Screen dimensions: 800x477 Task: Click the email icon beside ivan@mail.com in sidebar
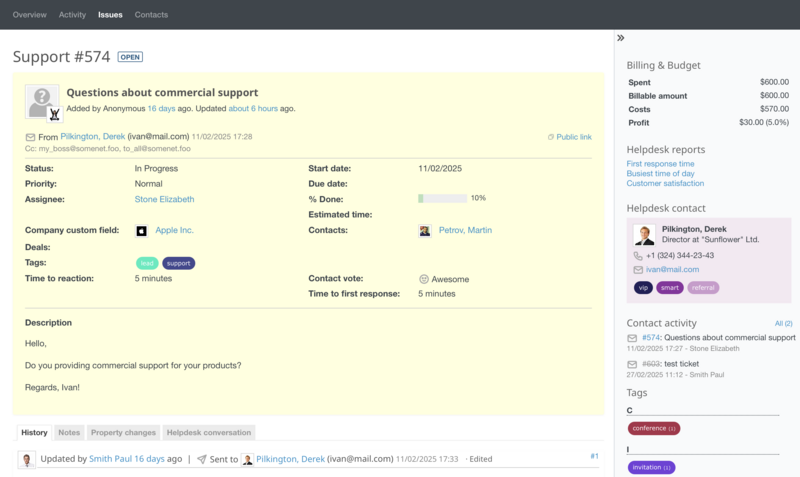point(637,270)
